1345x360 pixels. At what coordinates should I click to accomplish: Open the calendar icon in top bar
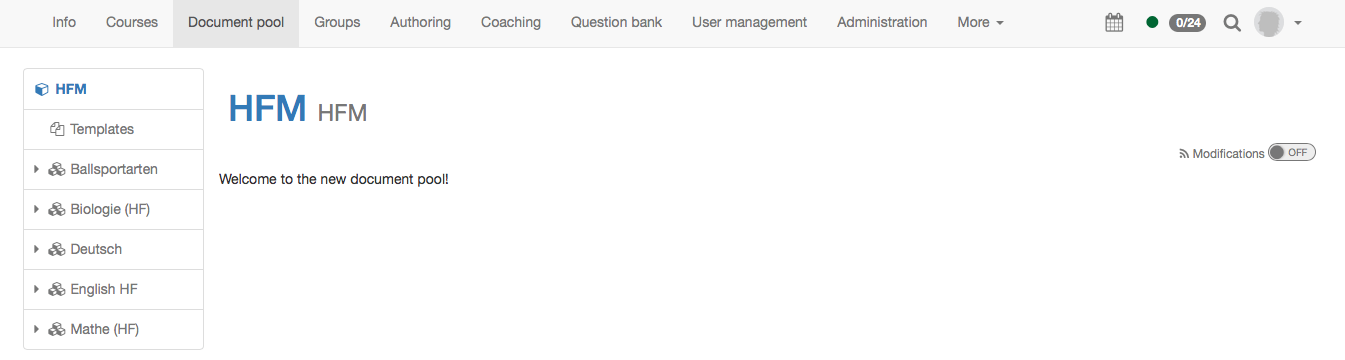point(1114,22)
